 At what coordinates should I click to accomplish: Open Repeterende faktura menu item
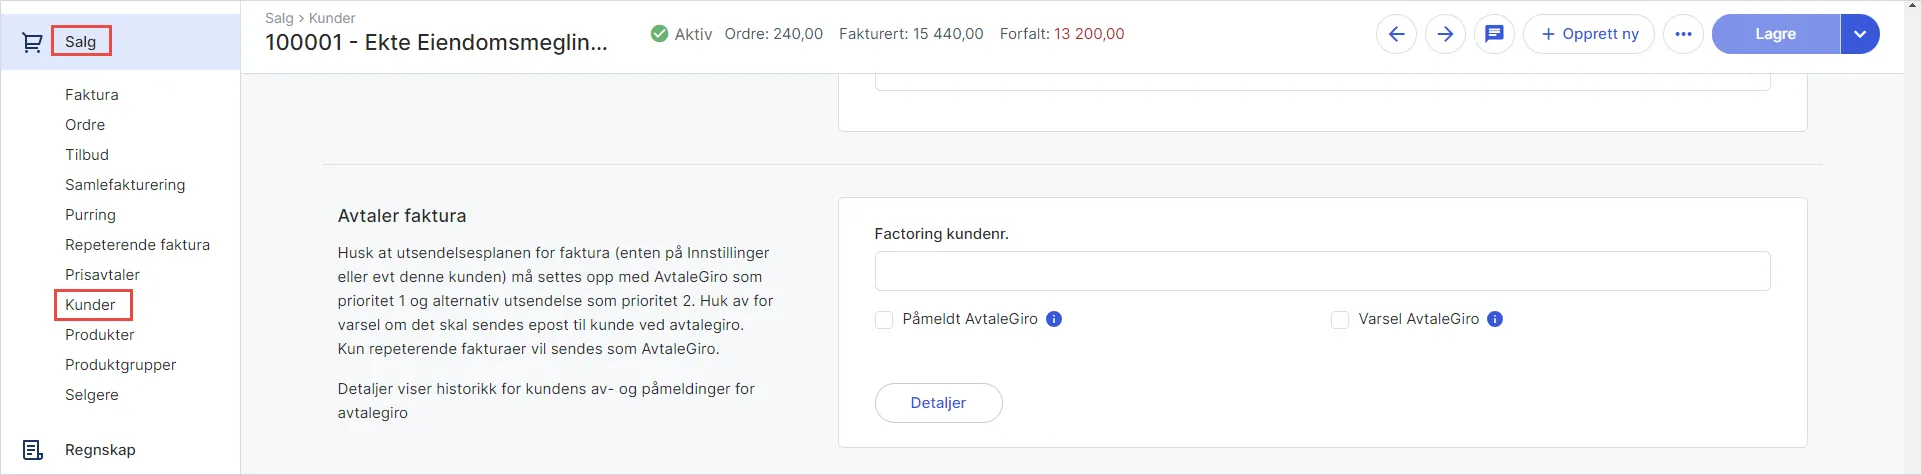pyautogui.click(x=137, y=245)
